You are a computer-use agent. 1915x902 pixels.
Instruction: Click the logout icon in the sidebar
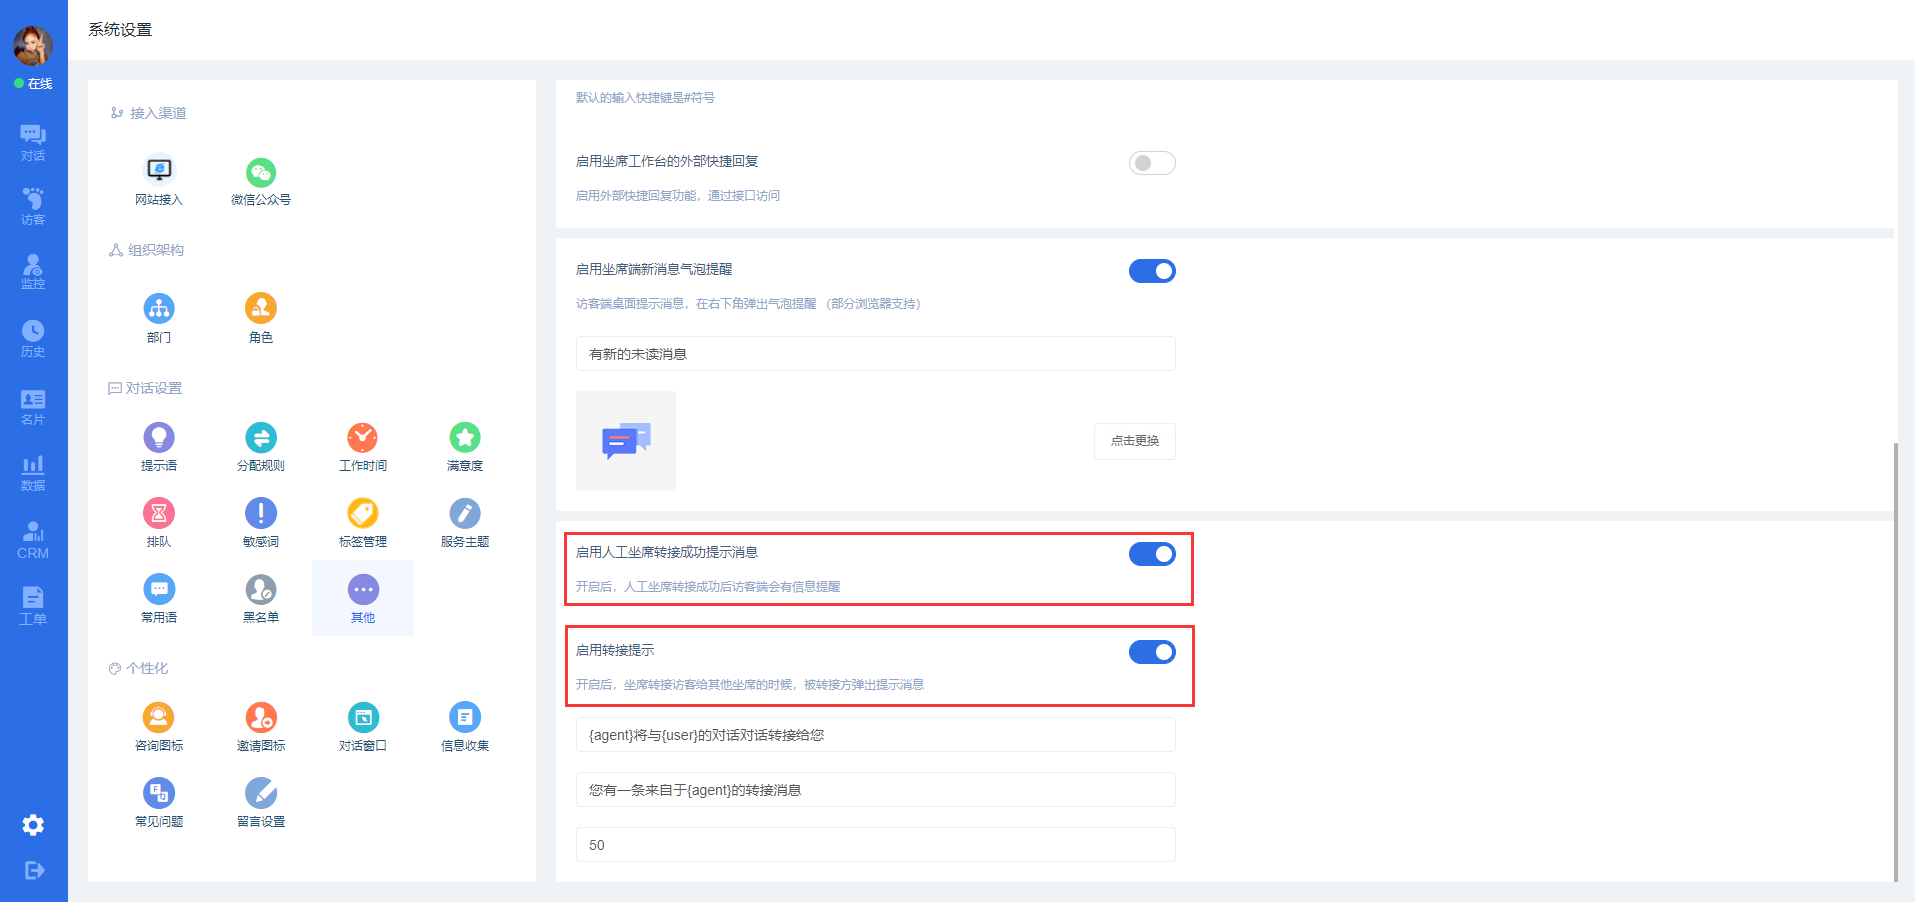33,870
